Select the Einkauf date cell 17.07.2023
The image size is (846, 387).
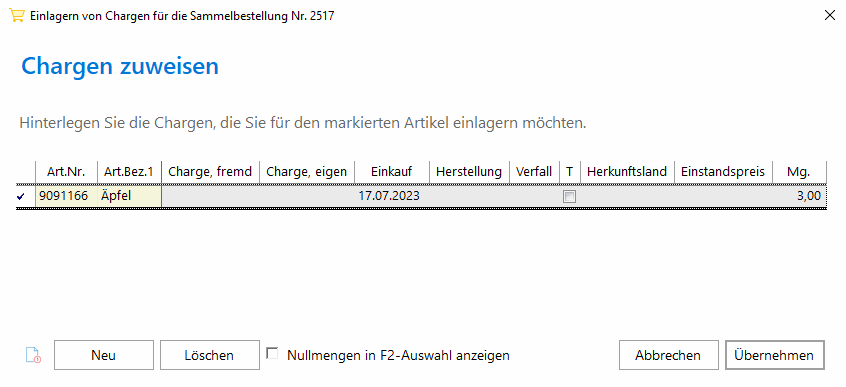(389, 196)
